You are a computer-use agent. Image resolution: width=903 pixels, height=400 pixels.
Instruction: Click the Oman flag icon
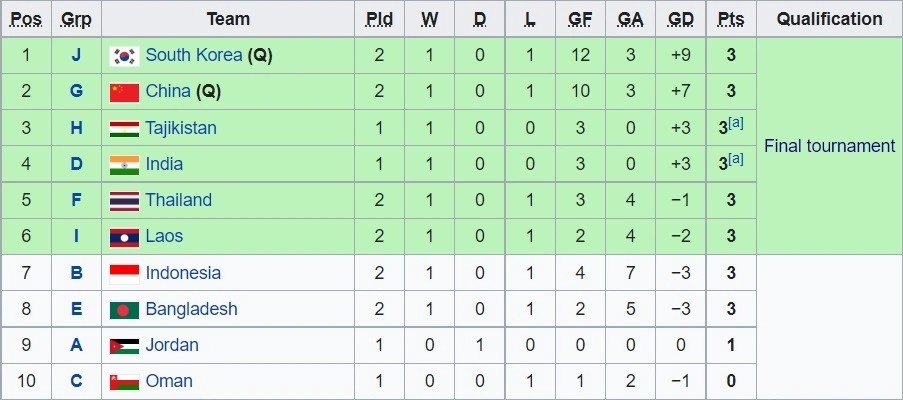click(124, 381)
